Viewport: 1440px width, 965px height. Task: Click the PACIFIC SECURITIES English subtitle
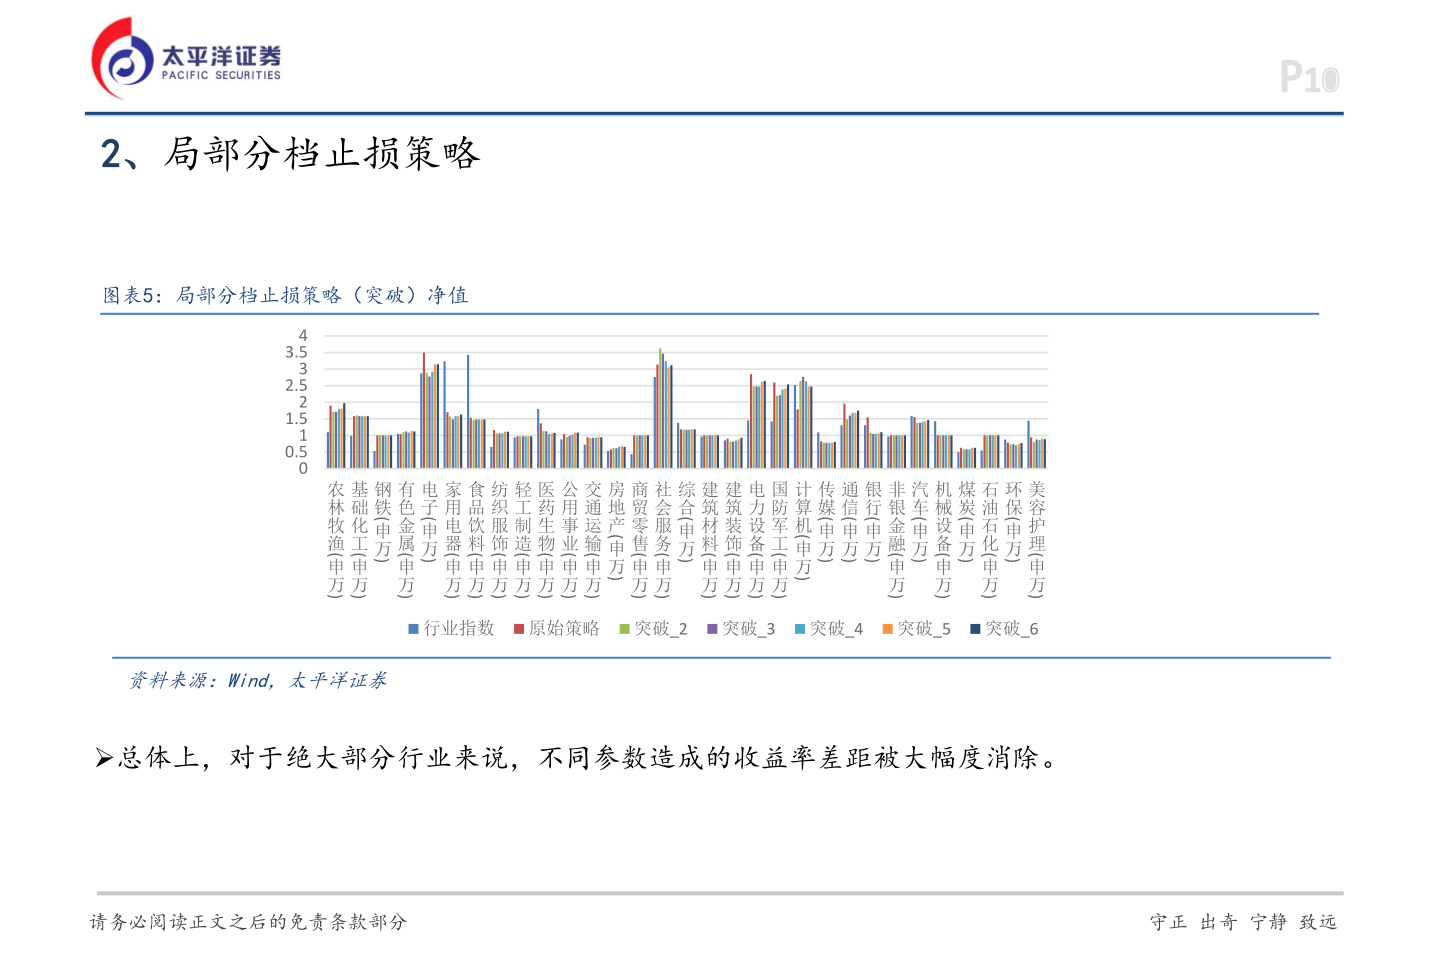coord(221,75)
